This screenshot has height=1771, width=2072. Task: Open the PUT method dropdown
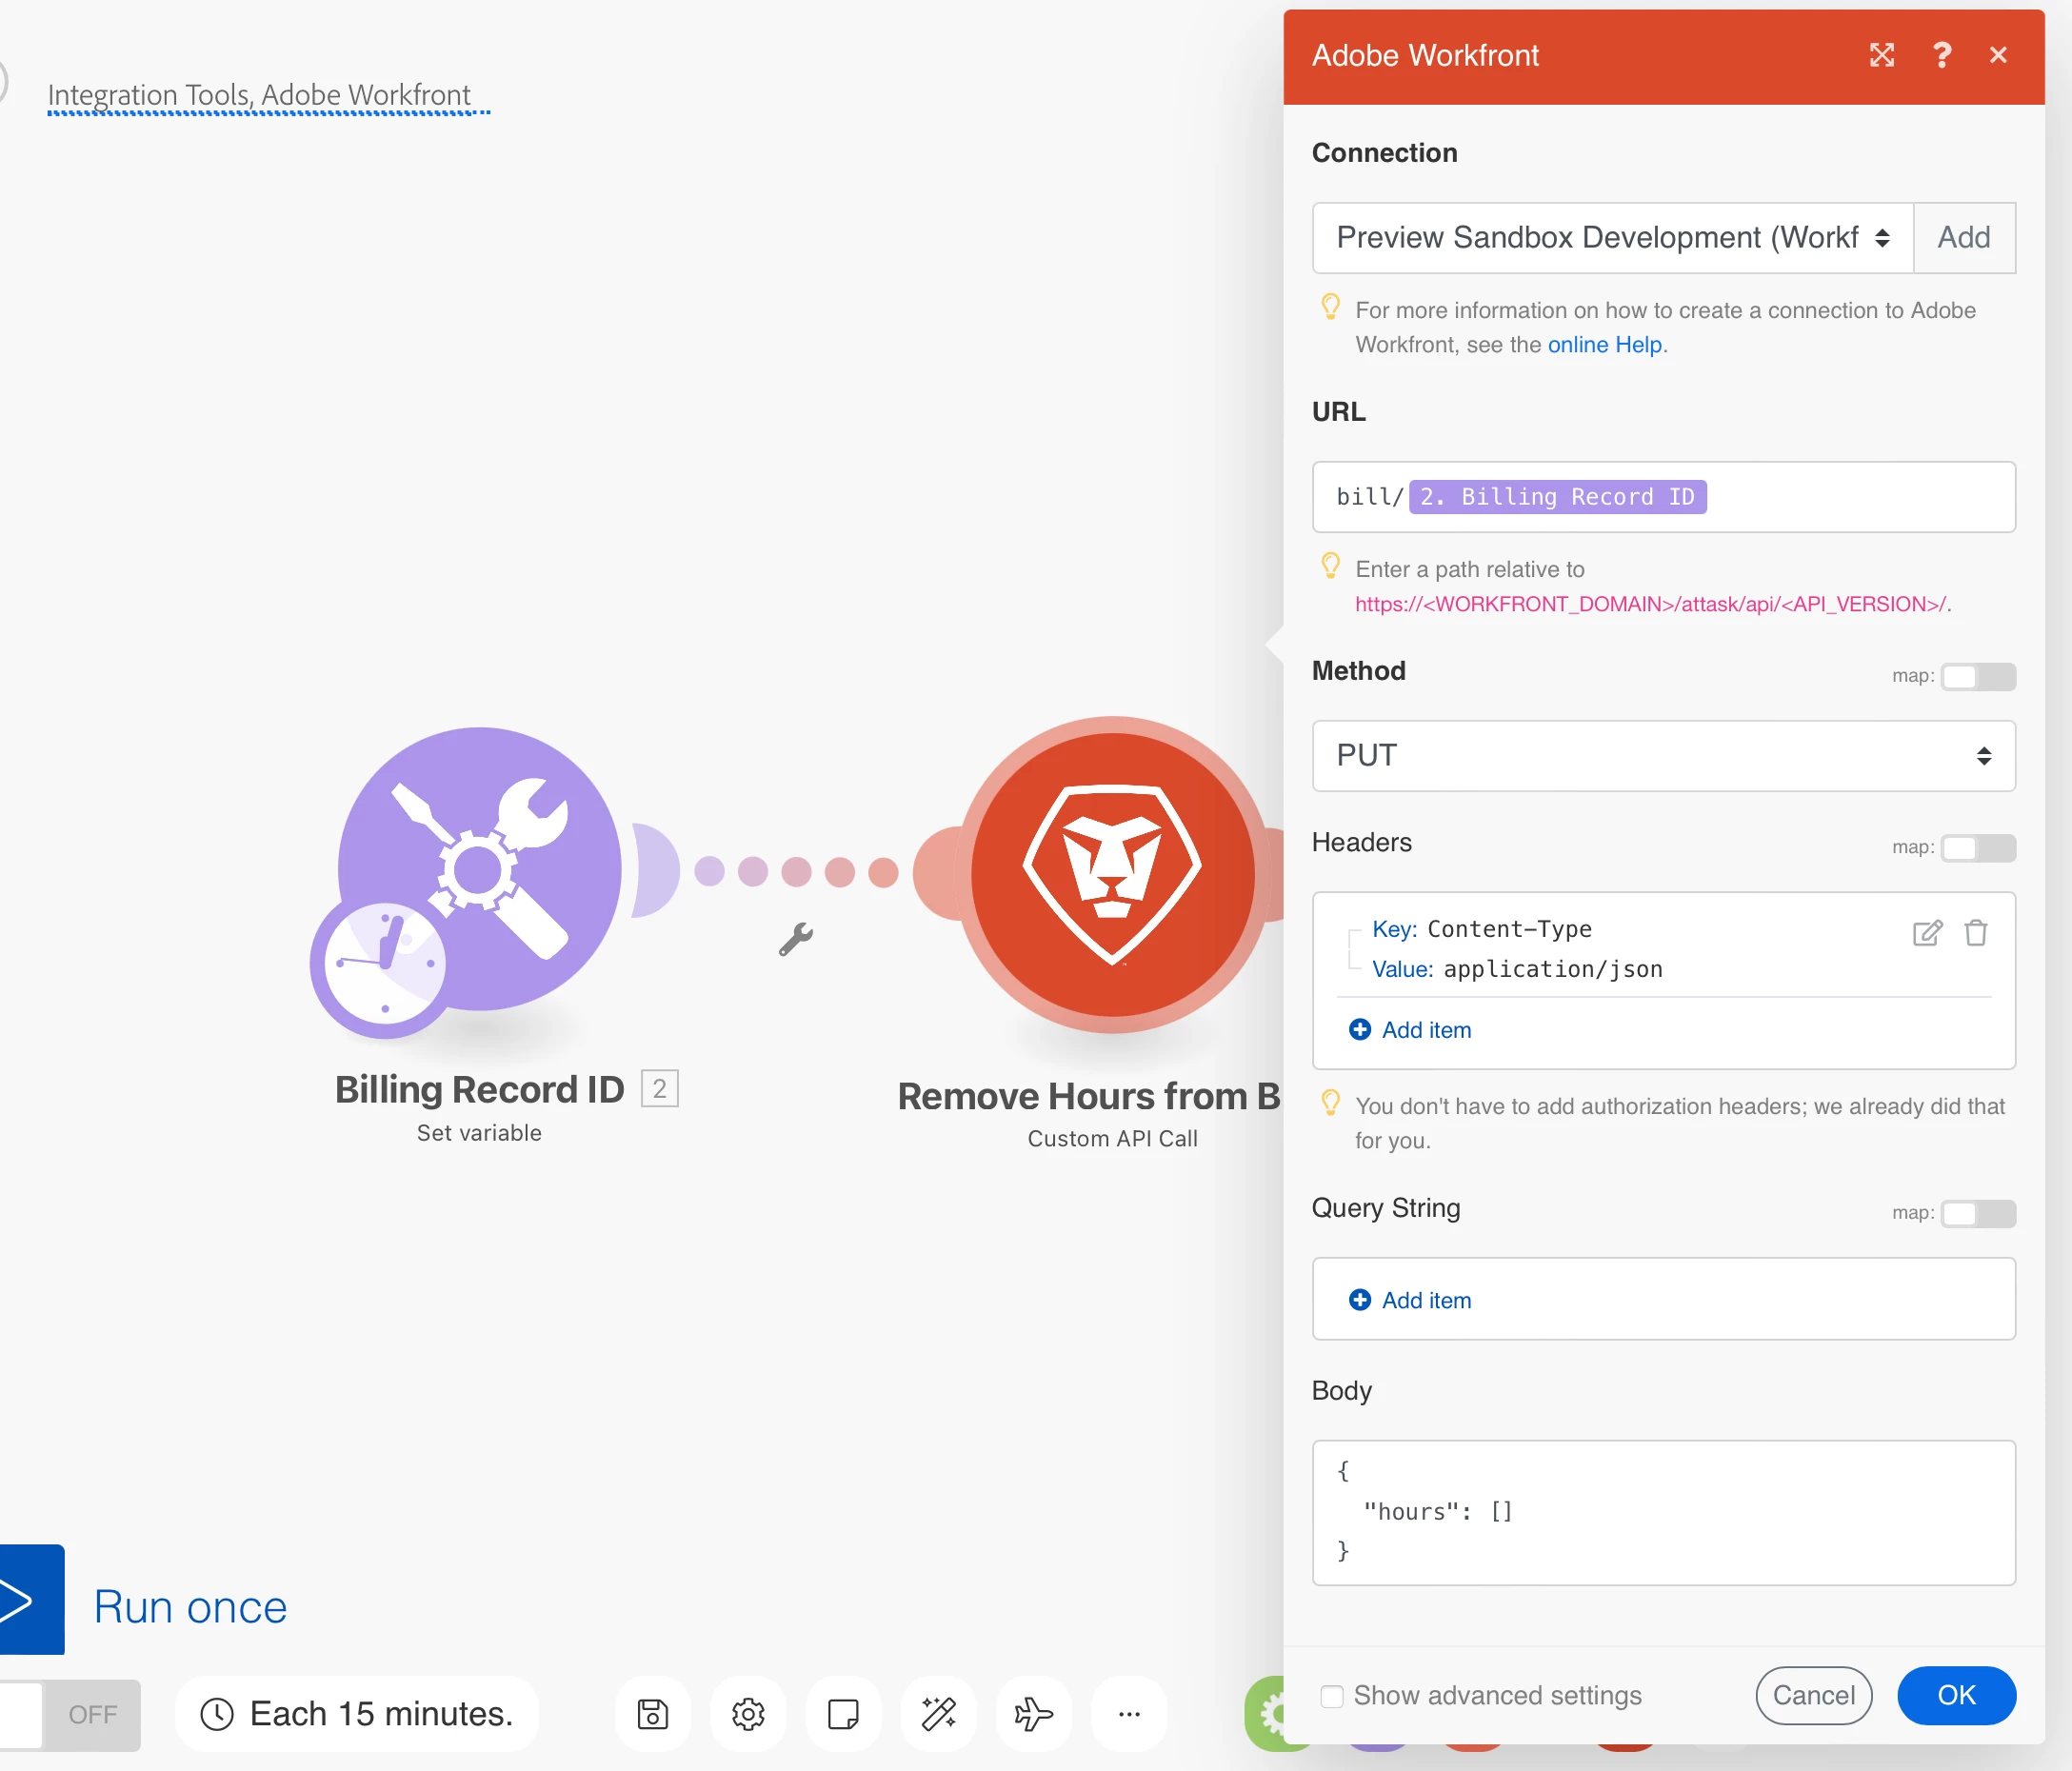[x=1662, y=756]
